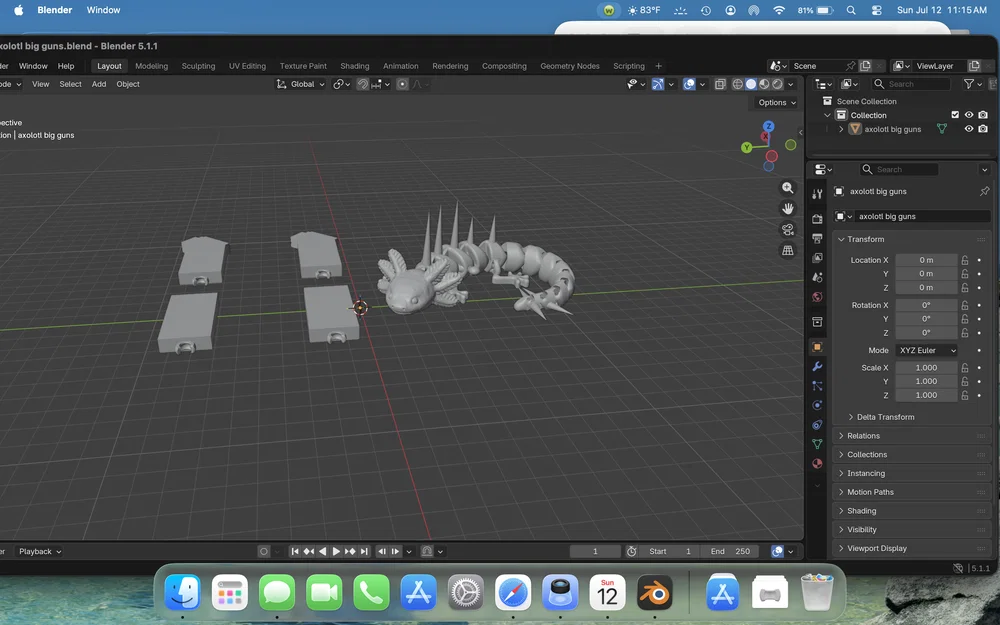This screenshot has height=625, width=1000.
Task: Click the End frame field
Action: pos(730,552)
